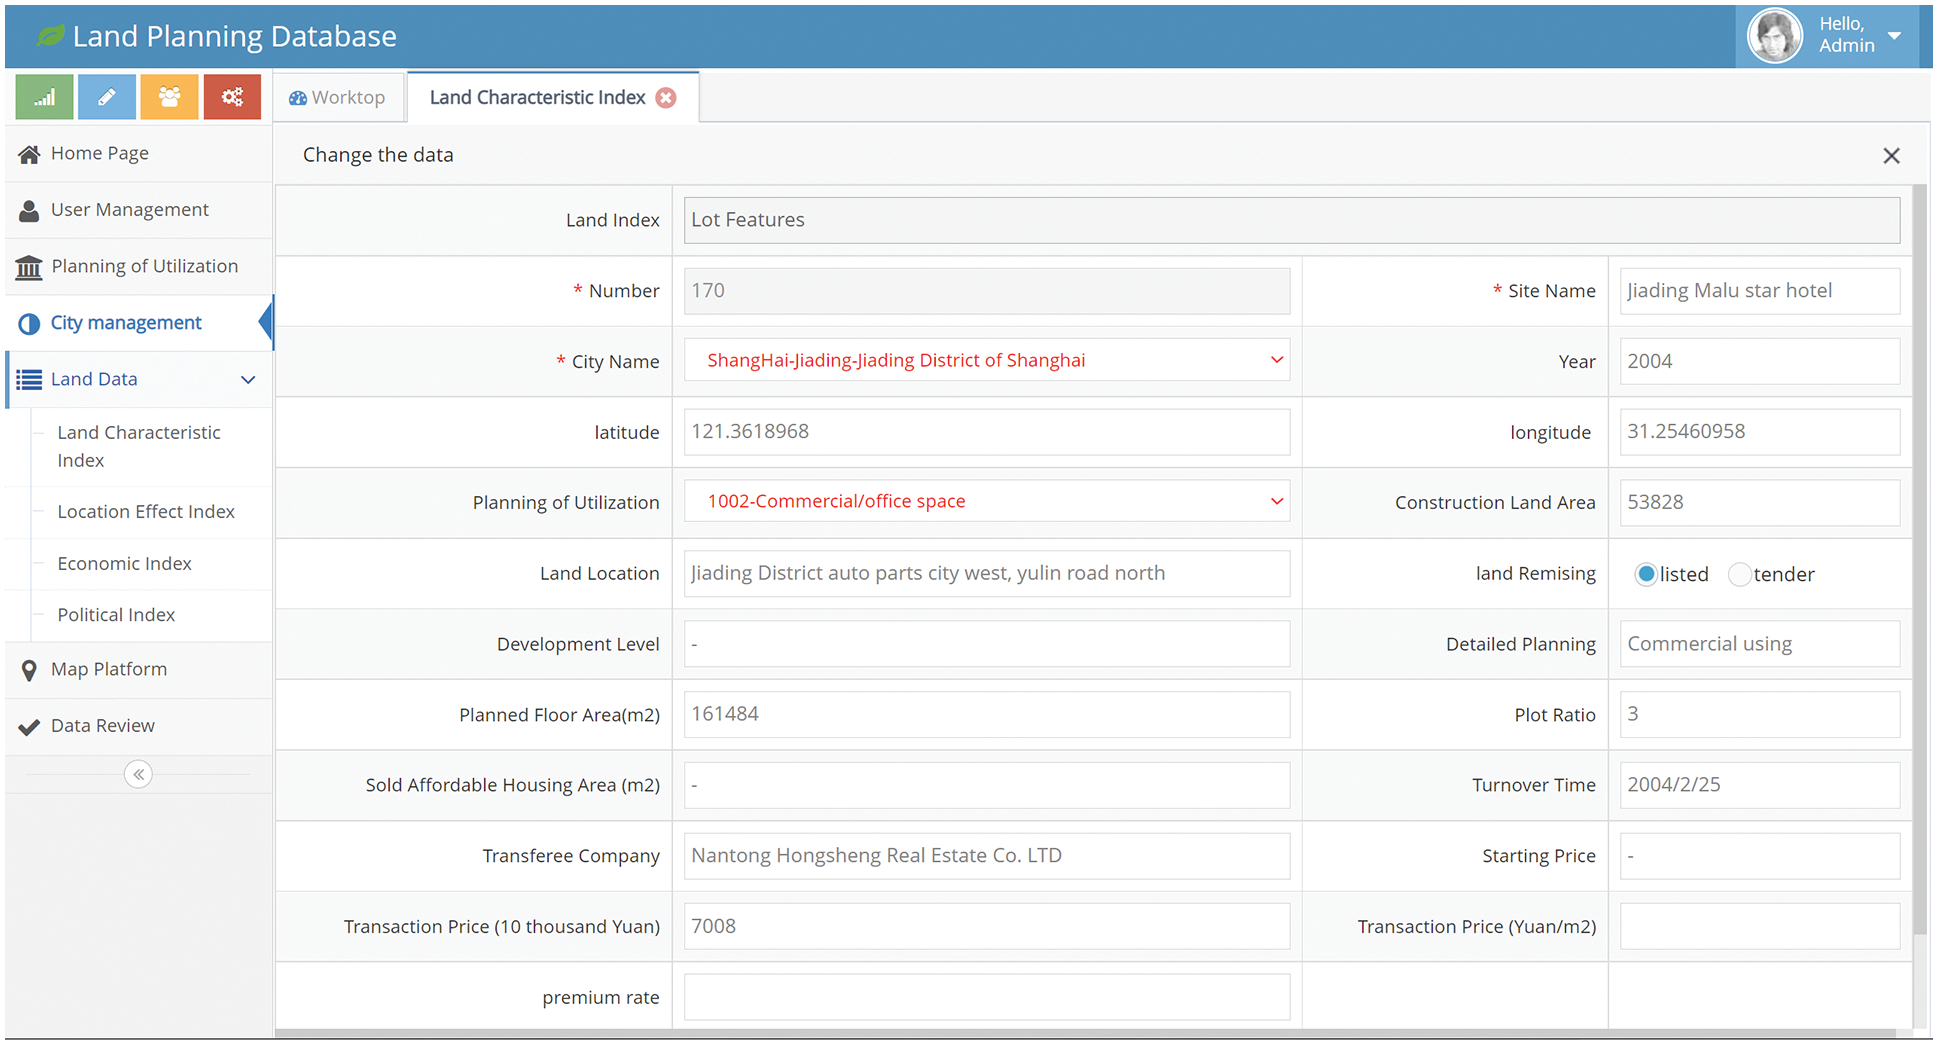Choose tender option for land Remising
Screen dimensions: 1938x1045
click(1740, 574)
